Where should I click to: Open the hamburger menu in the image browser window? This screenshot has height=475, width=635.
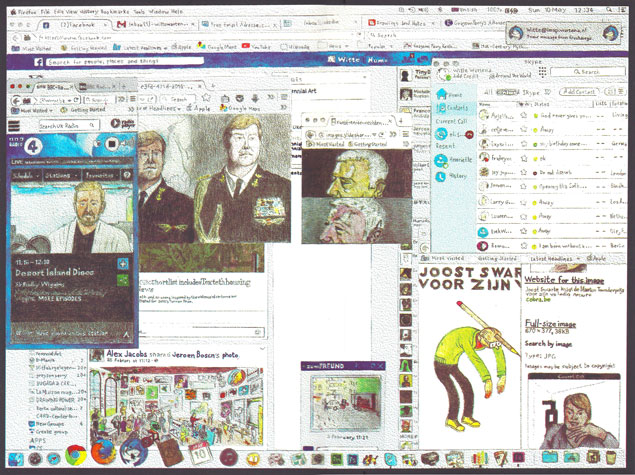pyautogui.click(x=405, y=134)
